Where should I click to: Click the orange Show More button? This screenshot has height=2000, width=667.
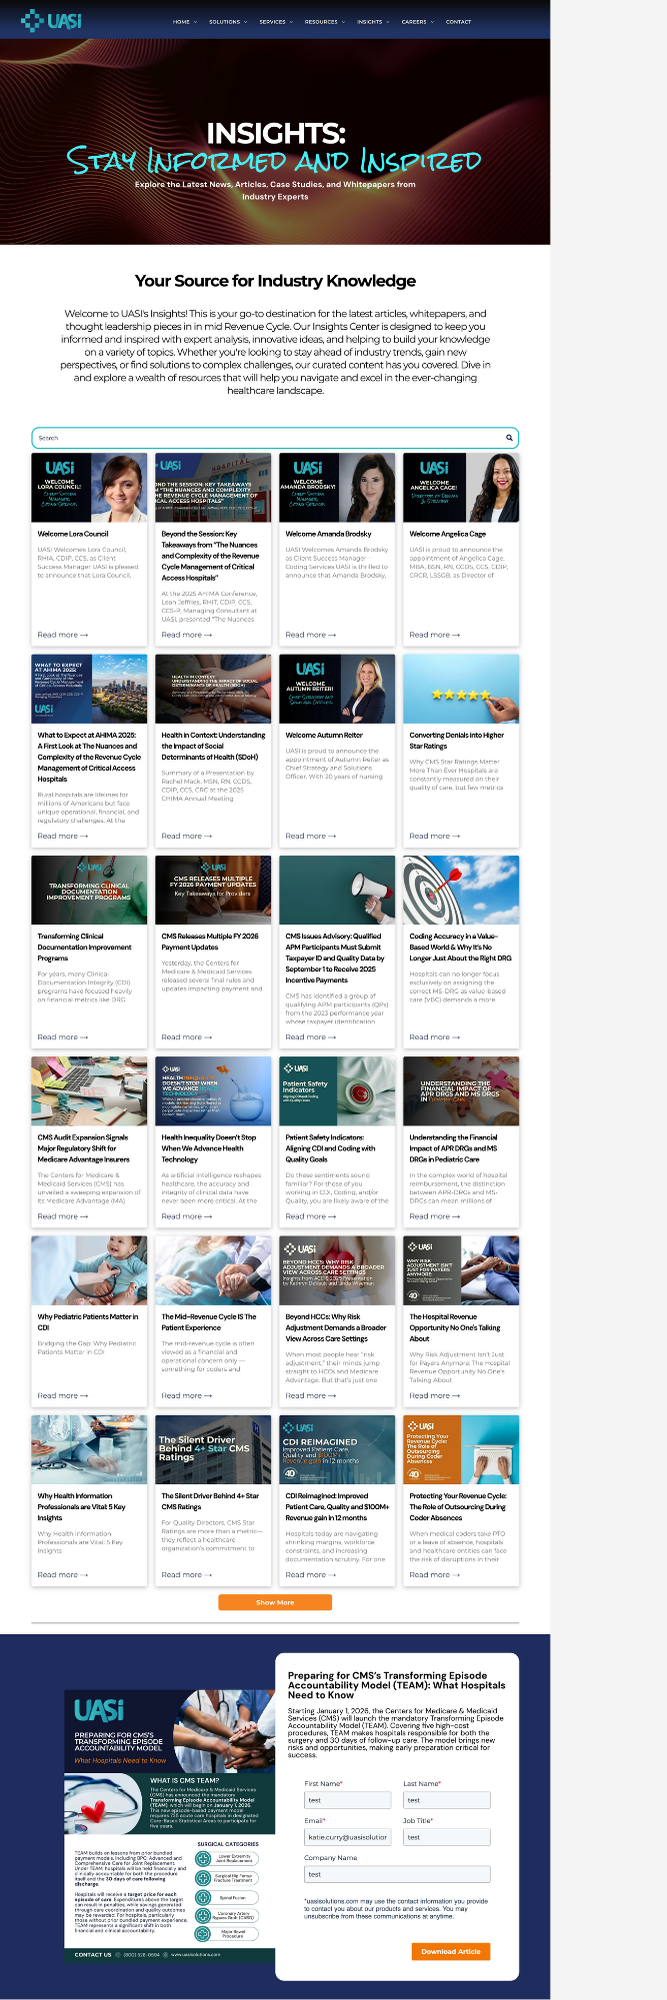point(275,1603)
